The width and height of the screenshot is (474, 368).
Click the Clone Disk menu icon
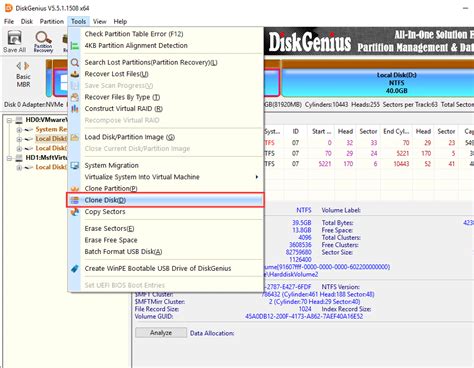tap(75, 200)
